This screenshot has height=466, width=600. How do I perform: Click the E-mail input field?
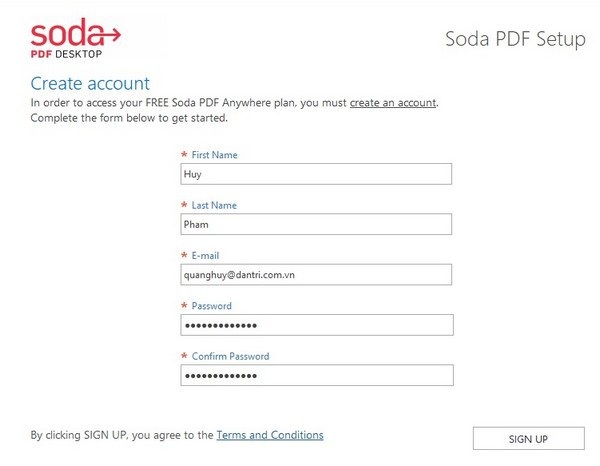tap(316, 275)
